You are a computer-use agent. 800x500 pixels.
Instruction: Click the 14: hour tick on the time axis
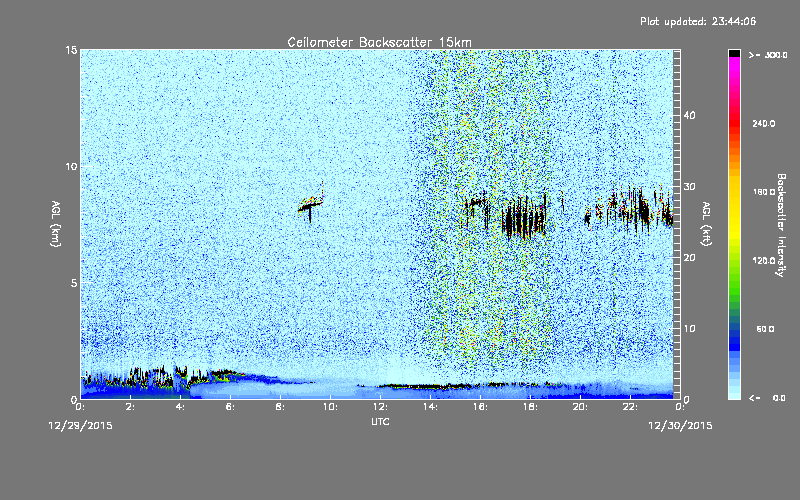point(430,407)
